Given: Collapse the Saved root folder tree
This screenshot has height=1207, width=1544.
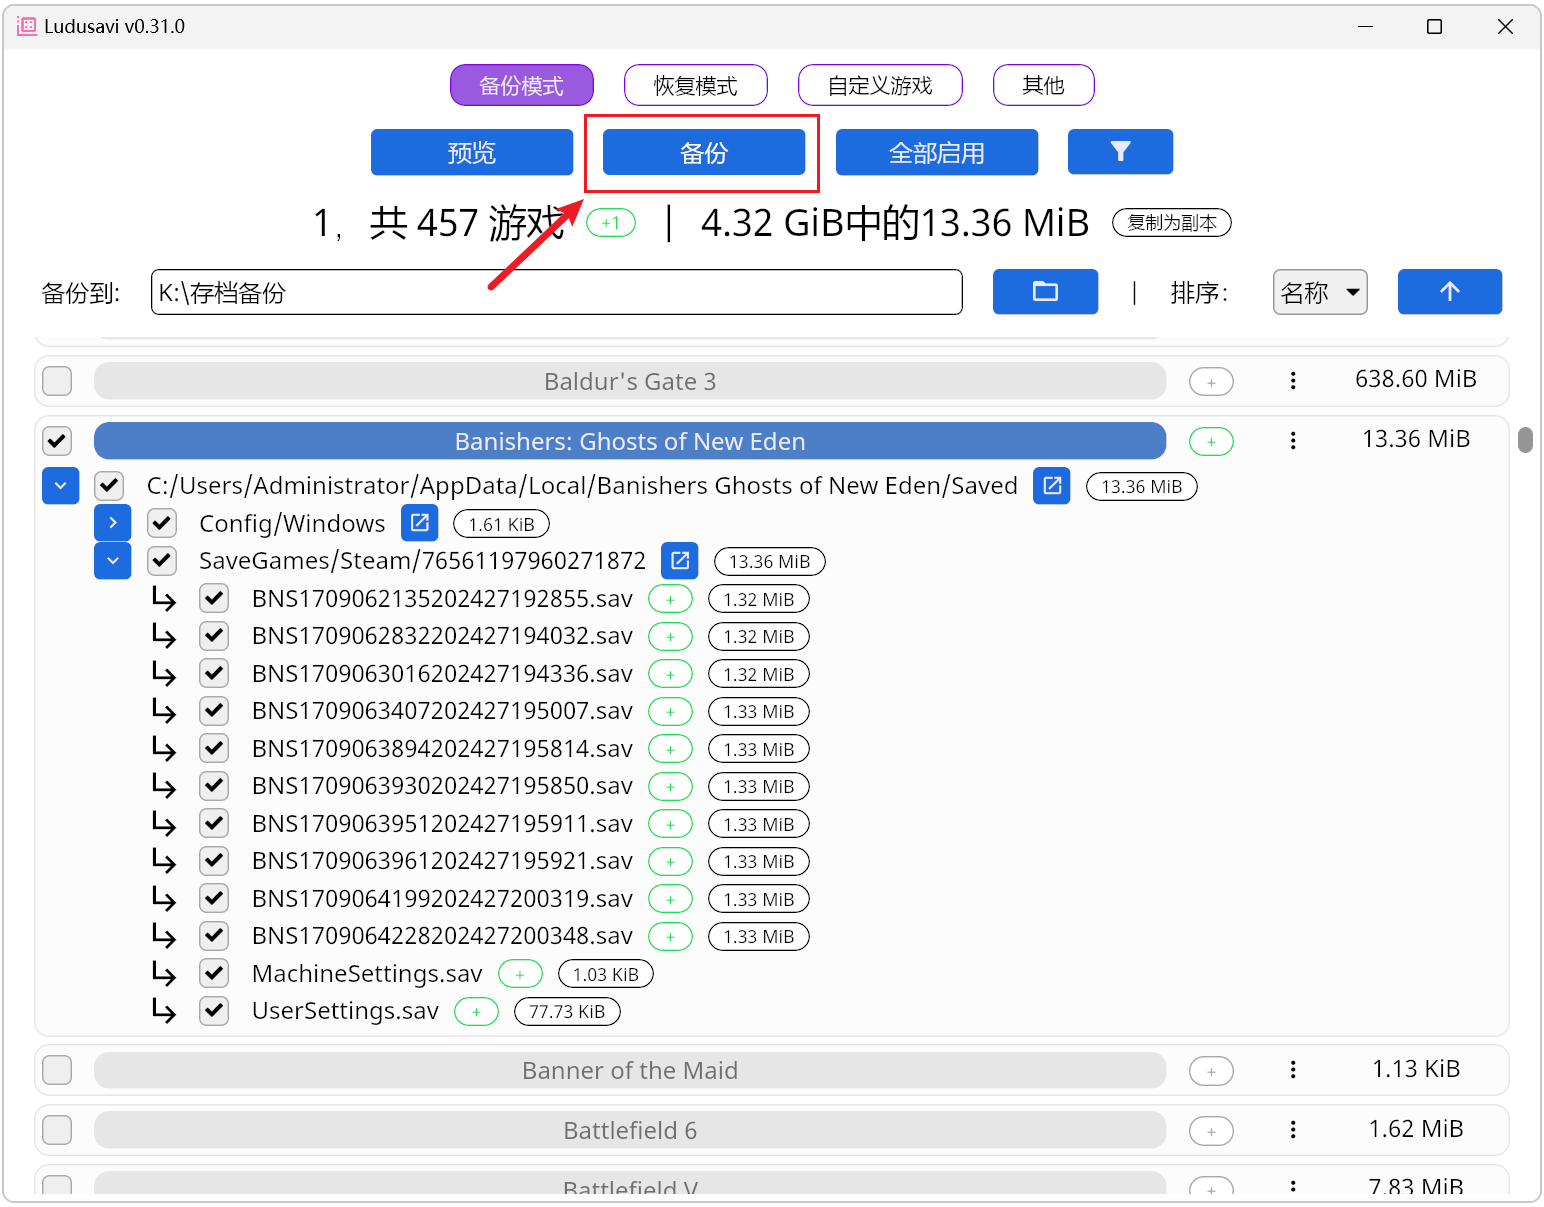Looking at the screenshot, I should click(x=61, y=486).
